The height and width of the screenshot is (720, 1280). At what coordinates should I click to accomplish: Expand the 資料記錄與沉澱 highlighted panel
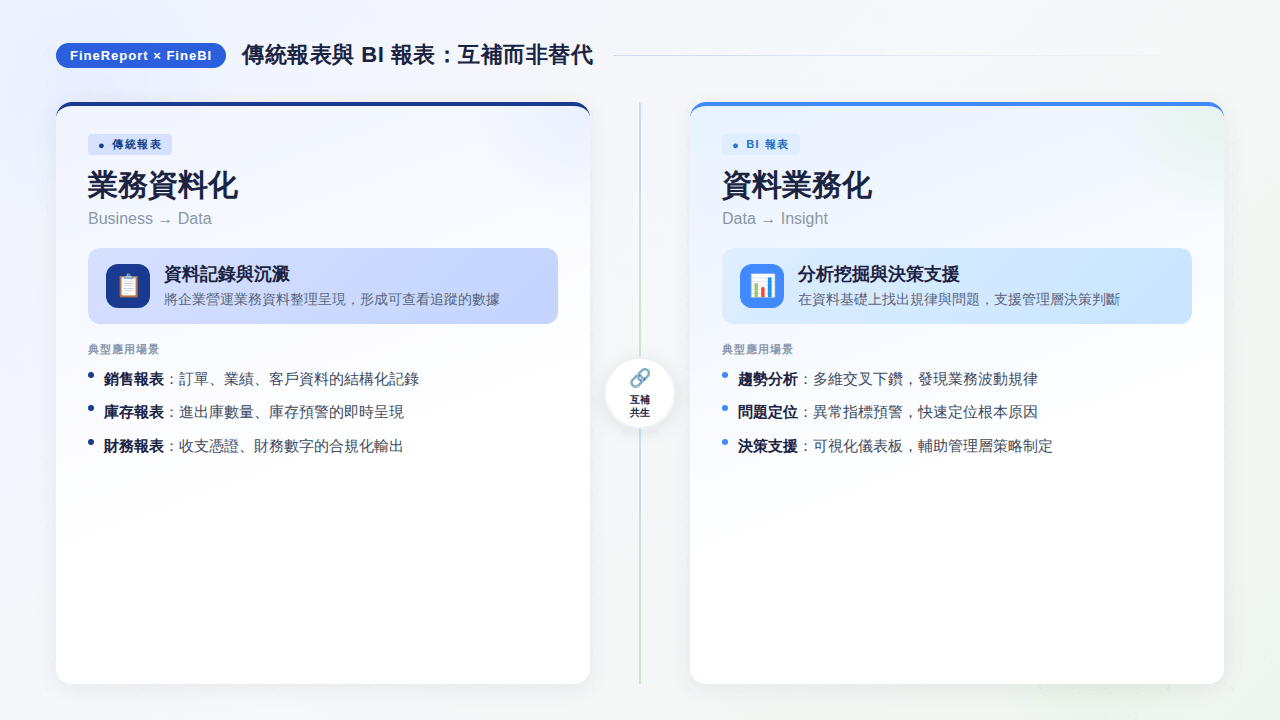point(322,286)
